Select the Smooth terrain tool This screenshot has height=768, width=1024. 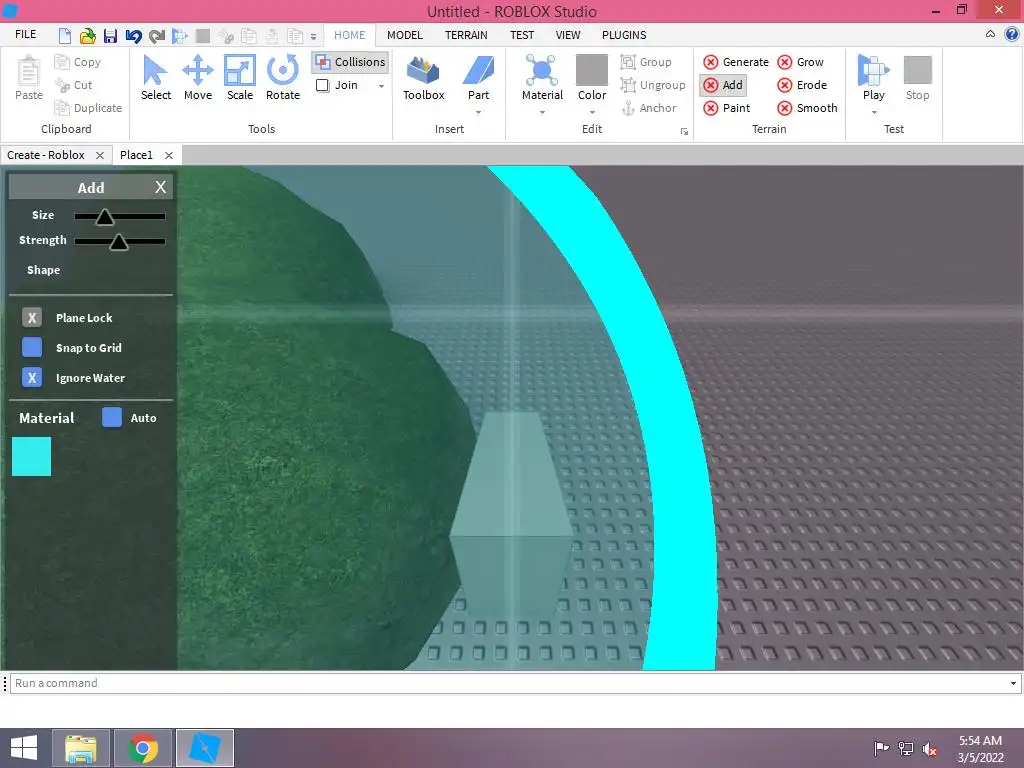click(x=807, y=108)
